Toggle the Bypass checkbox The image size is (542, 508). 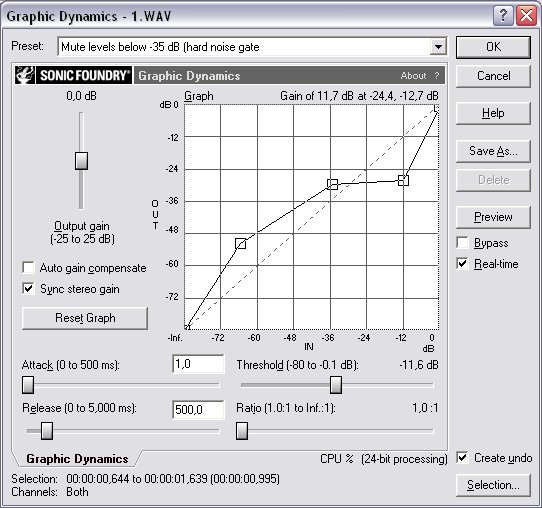[x=462, y=243]
